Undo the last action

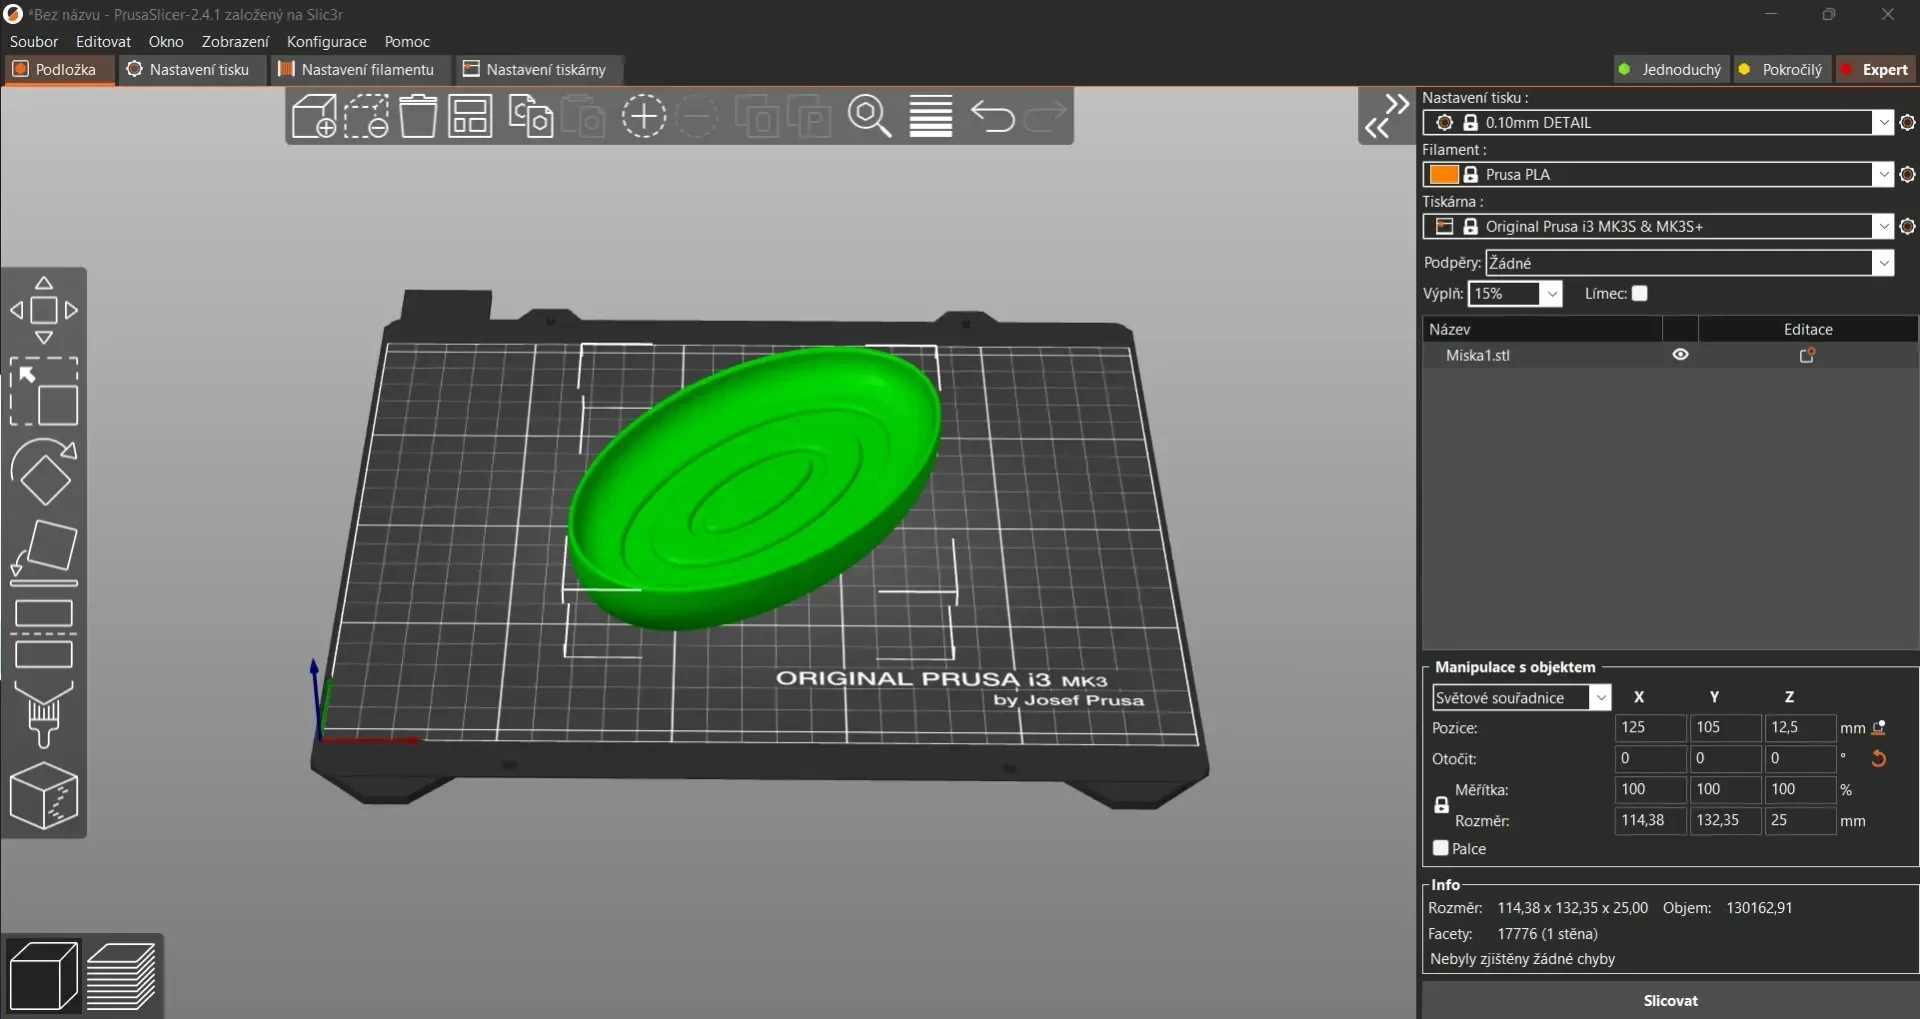click(992, 117)
